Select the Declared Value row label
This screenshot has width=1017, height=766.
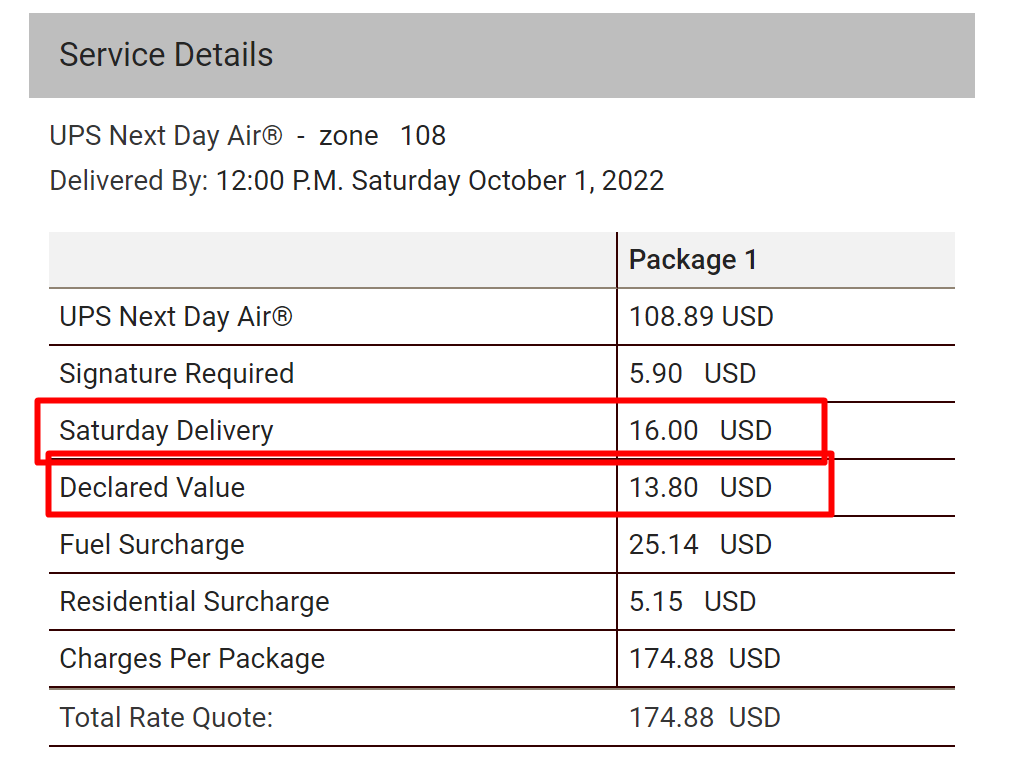click(152, 488)
